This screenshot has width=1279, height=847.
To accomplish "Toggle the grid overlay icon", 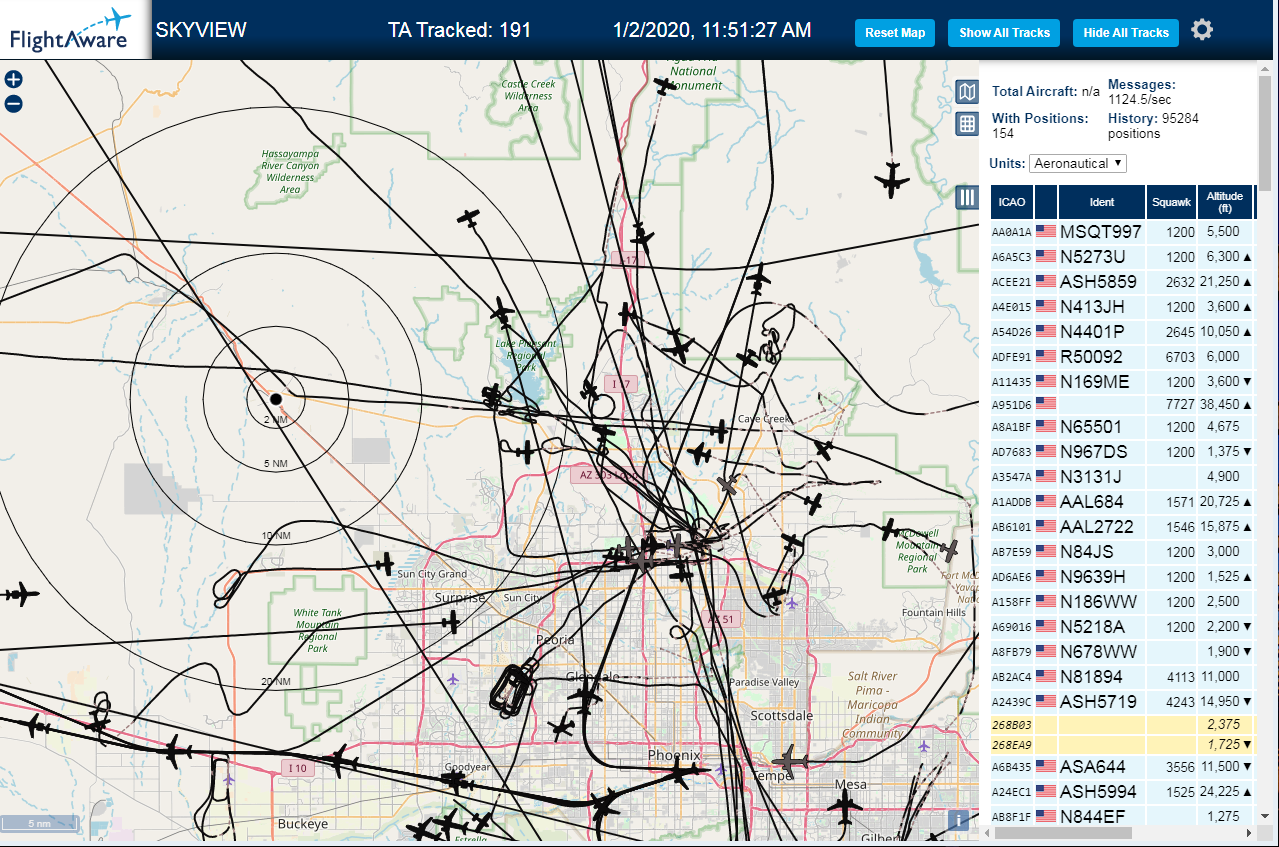I will pyautogui.click(x=967, y=124).
